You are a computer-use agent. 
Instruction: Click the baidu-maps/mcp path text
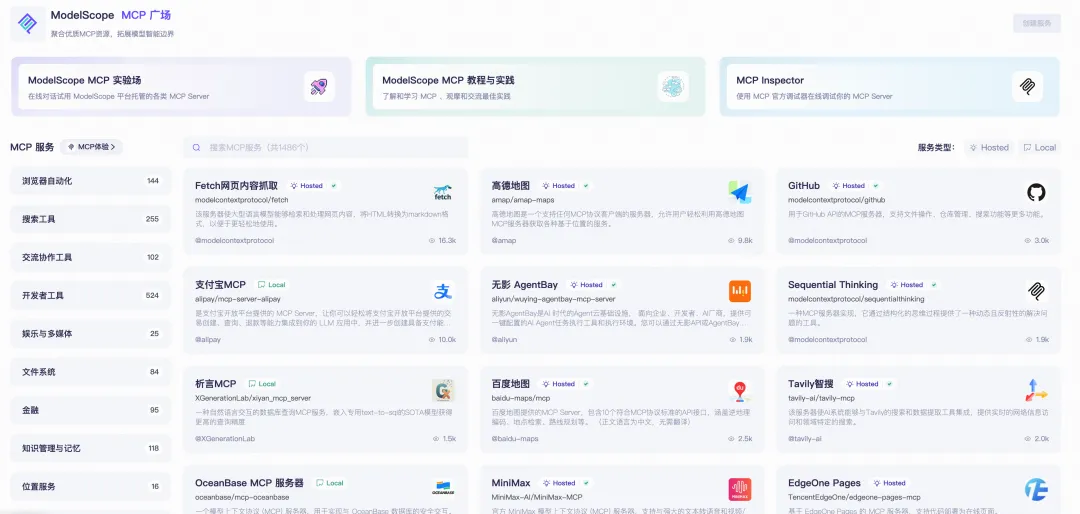coord(521,398)
